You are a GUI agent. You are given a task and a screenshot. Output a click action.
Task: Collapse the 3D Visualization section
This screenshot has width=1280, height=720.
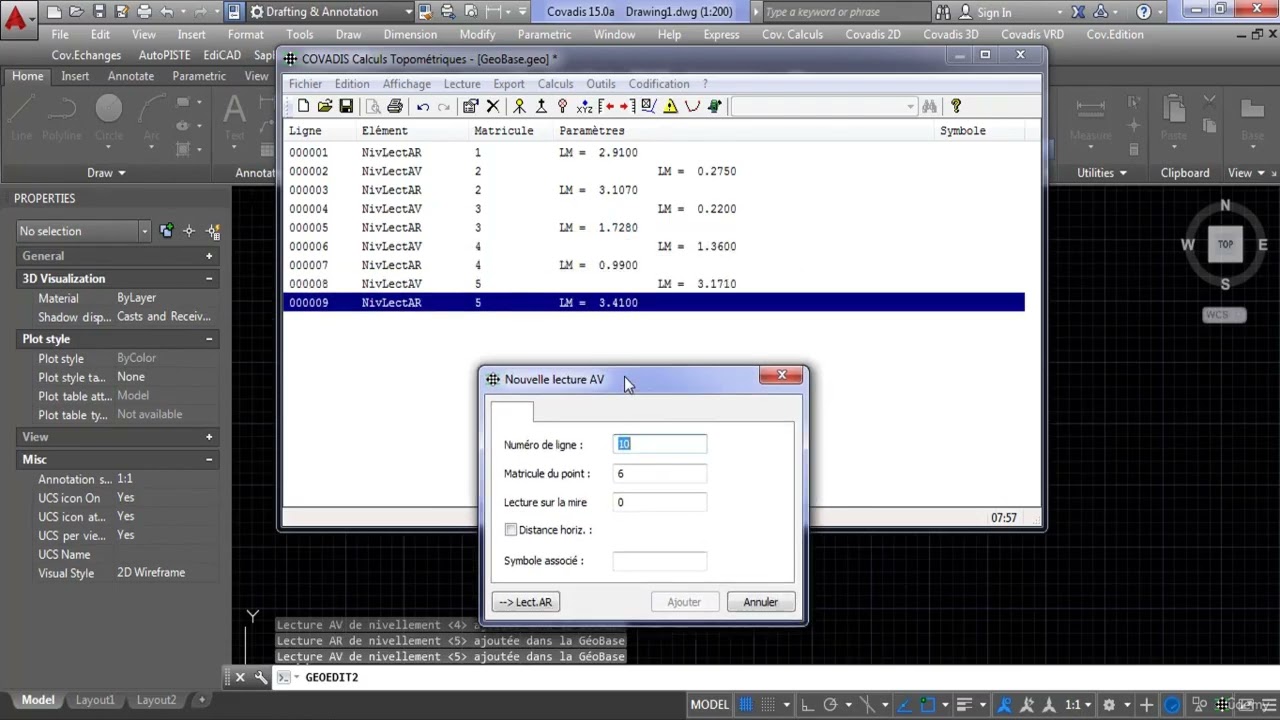(209, 279)
